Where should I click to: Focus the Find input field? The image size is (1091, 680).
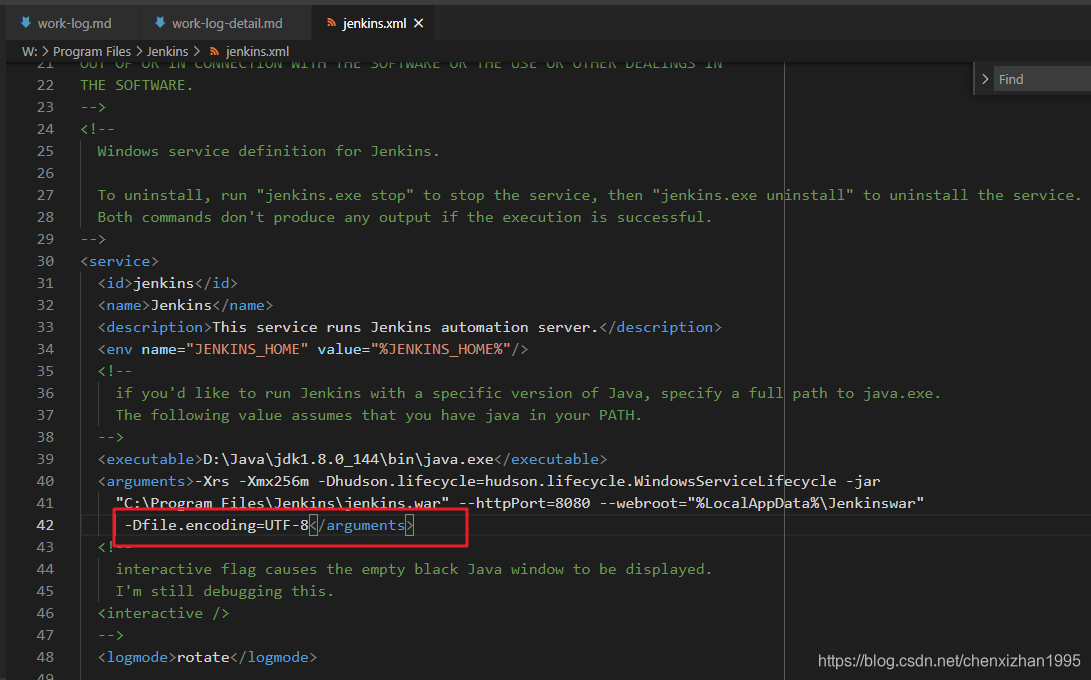coord(1042,79)
